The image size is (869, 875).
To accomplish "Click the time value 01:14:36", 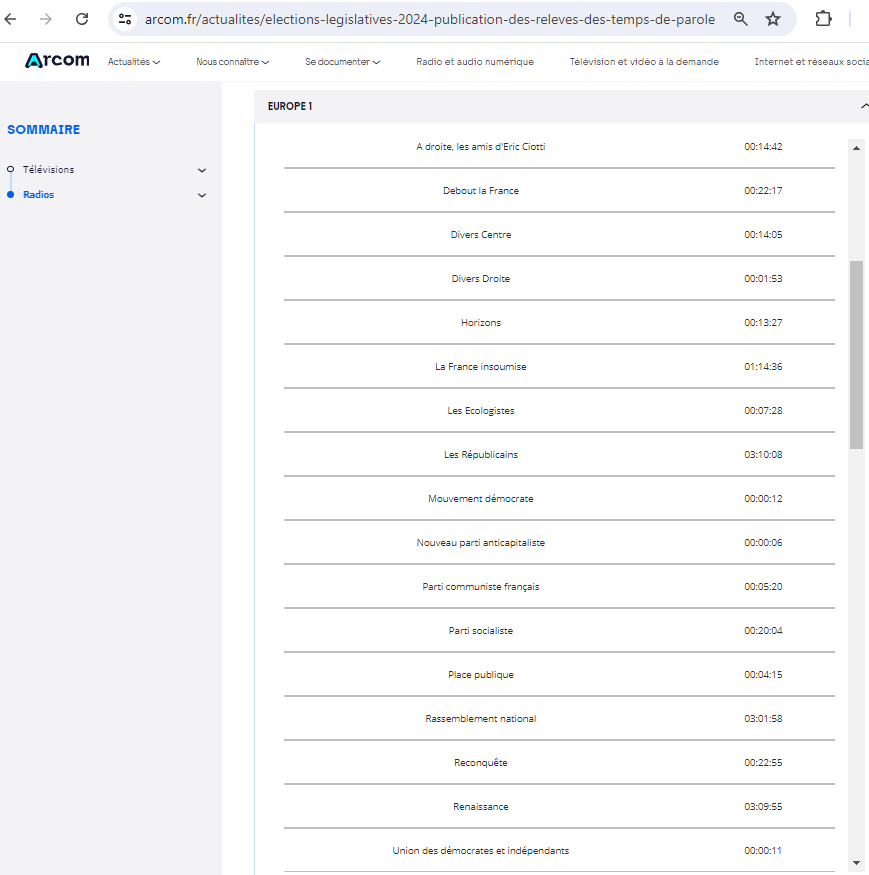I will [x=763, y=367].
